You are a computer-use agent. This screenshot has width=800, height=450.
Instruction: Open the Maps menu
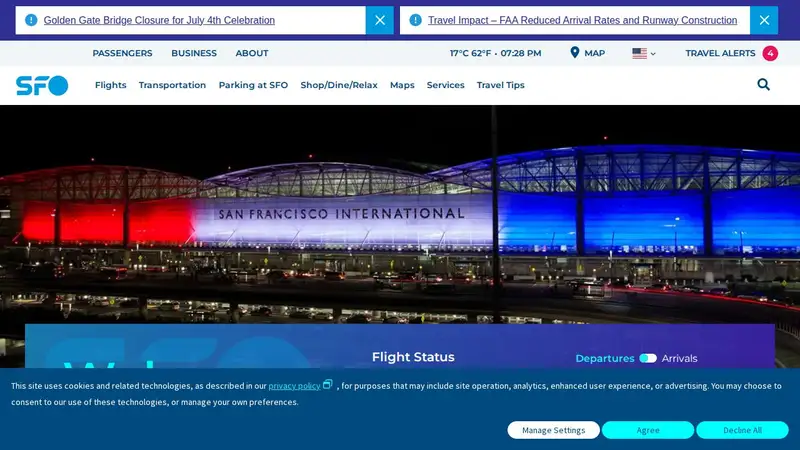(x=402, y=85)
